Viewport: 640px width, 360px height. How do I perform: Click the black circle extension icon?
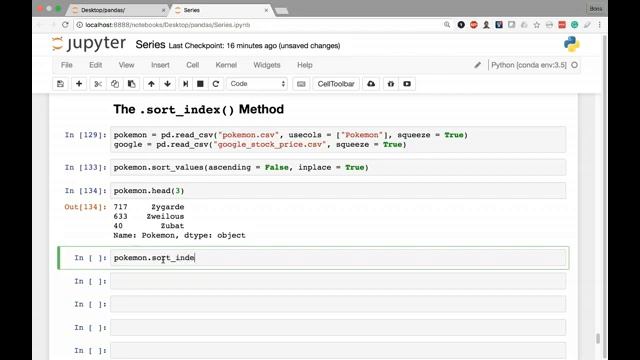pyautogui.click(x=461, y=25)
